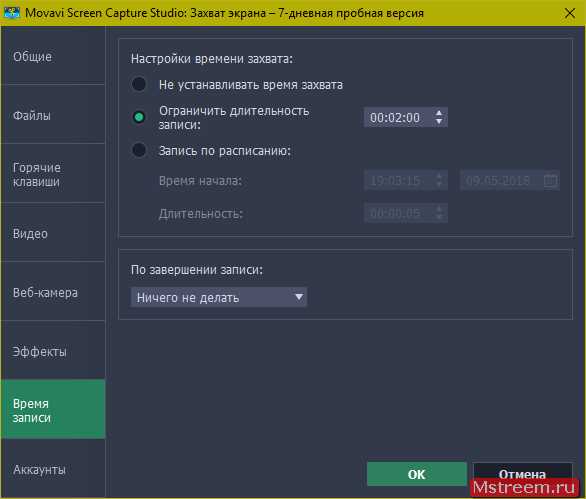The width and height of the screenshot is (586, 499).
Task: Close the settings dialog window
Action: [x=570, y=13]
